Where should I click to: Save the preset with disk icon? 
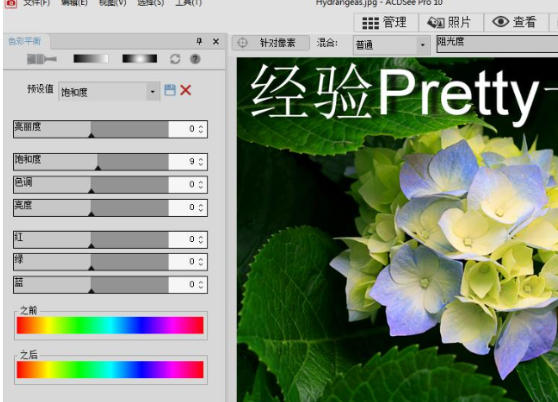(x=170, y=90)
